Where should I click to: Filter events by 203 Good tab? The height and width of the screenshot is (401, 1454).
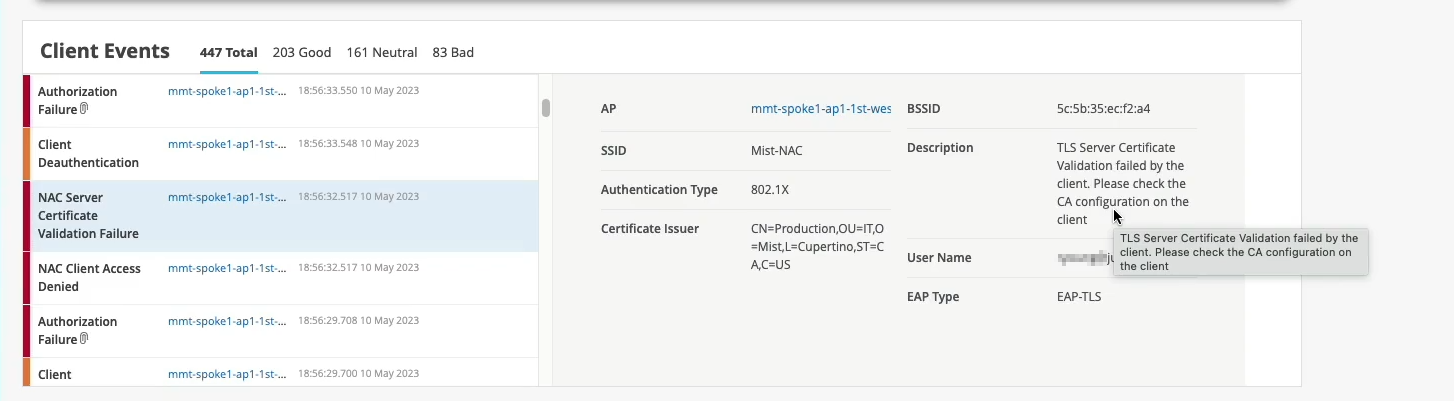[x=297, y=53]
